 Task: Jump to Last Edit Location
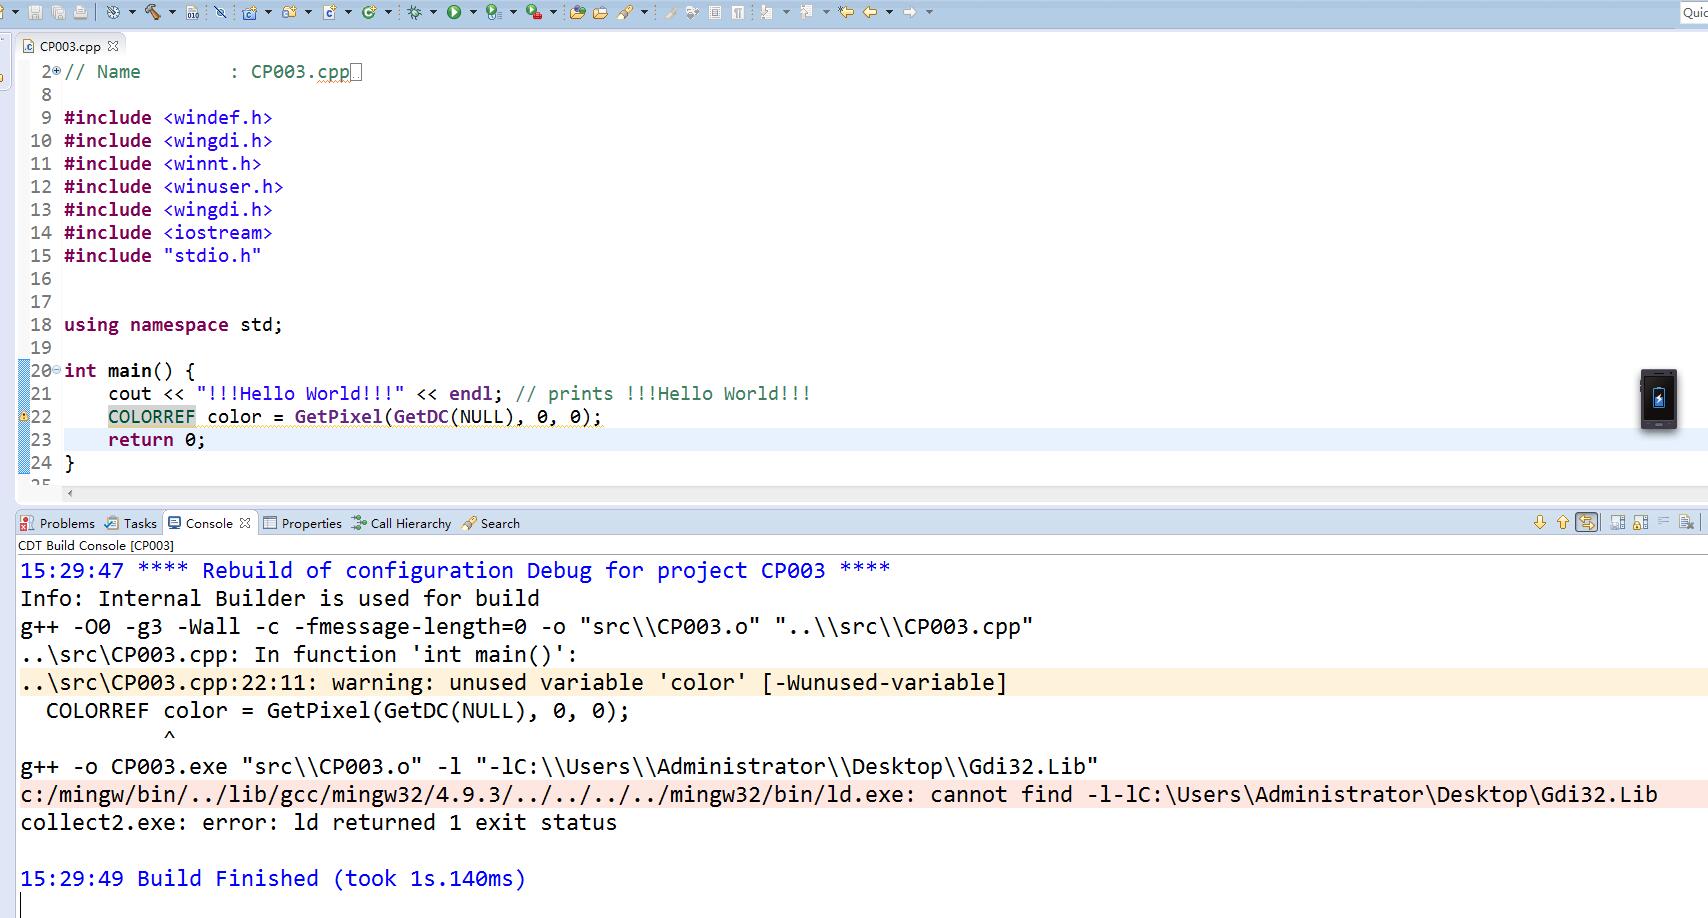coord(845,12)
